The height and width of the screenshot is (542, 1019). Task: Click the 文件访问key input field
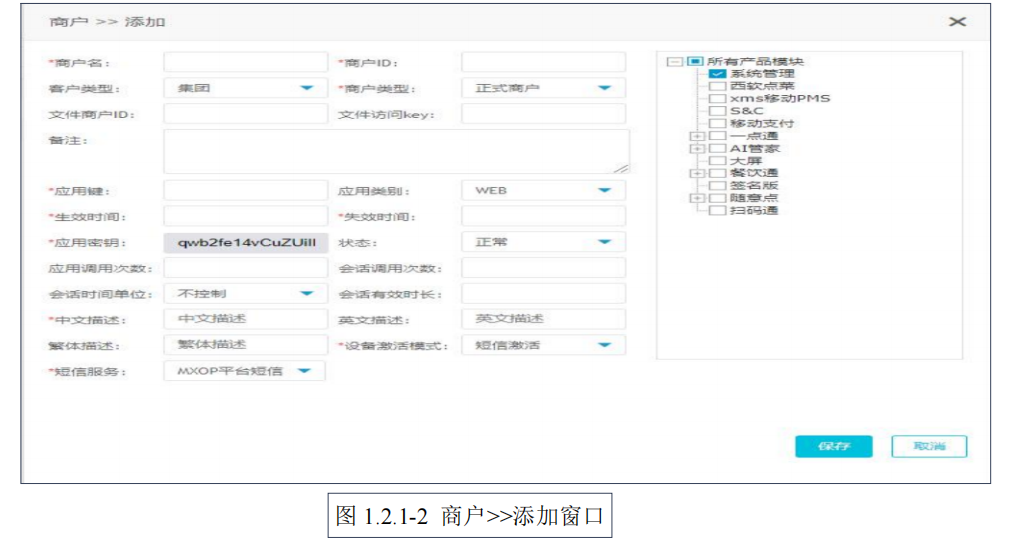click(x=543, y=114)
